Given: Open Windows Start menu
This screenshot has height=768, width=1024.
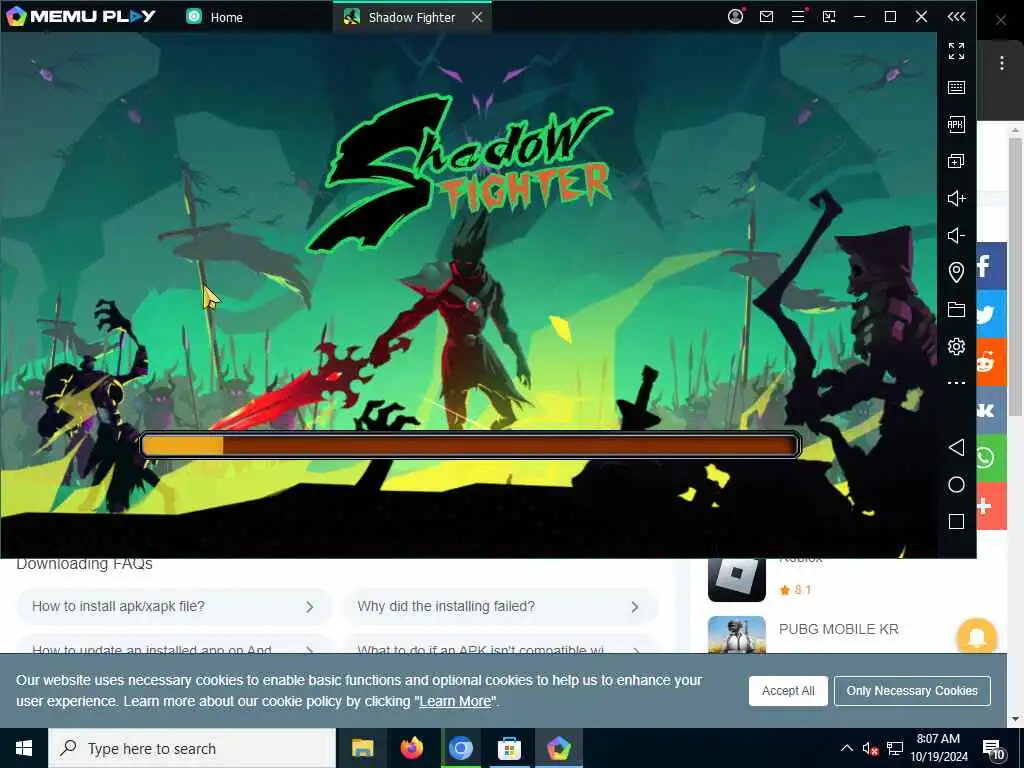Looking at the screenshot, I should (x=24, y=748).
